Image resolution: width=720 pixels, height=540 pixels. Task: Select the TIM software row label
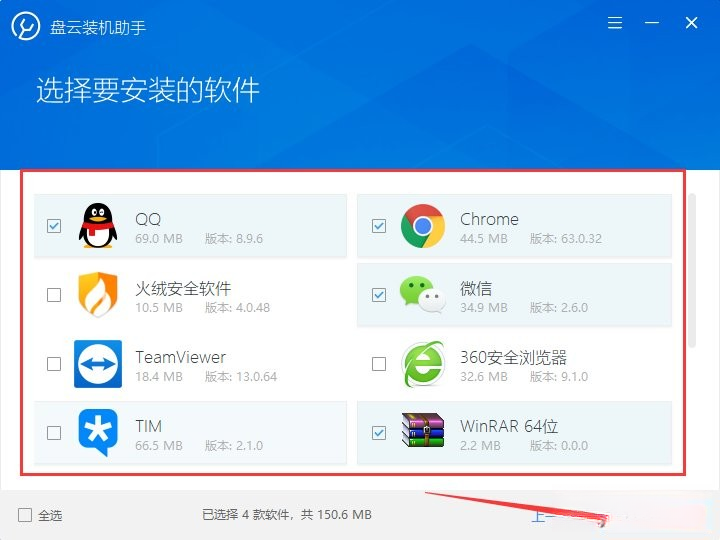point(148,426)
